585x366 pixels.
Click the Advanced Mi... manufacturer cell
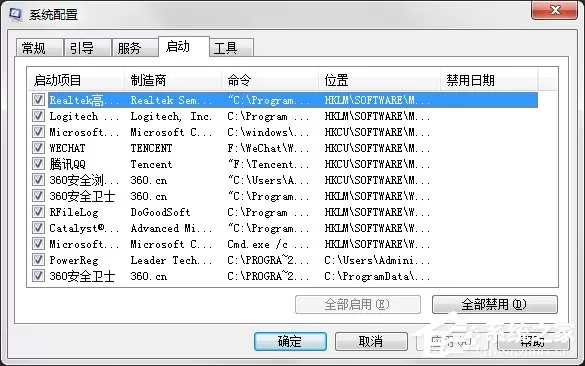tap(171, 228)
